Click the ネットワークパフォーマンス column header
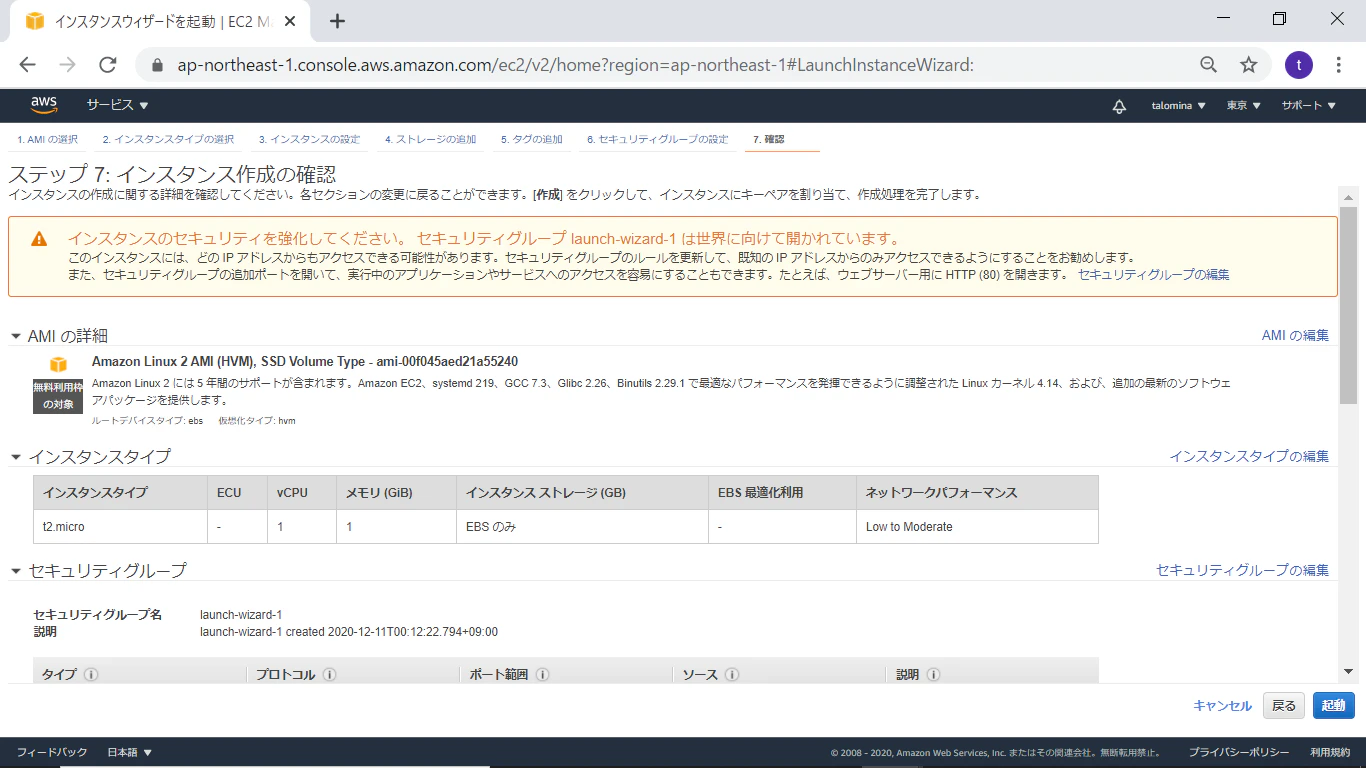Image resolution: width=1366 pixels, height=768 pixels. [977, 493]
